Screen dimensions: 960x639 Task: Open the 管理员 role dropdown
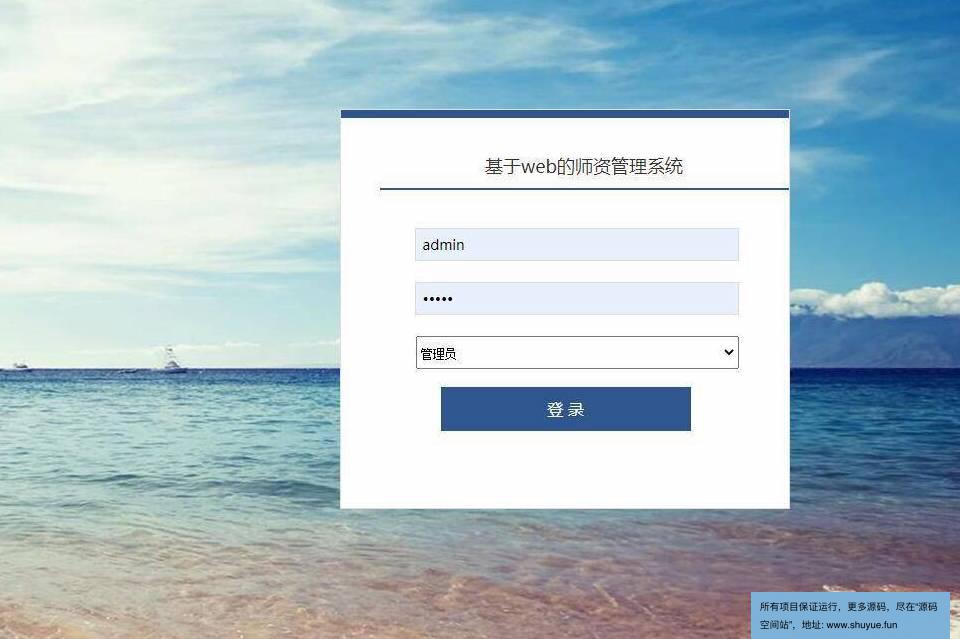pos(577,353)
